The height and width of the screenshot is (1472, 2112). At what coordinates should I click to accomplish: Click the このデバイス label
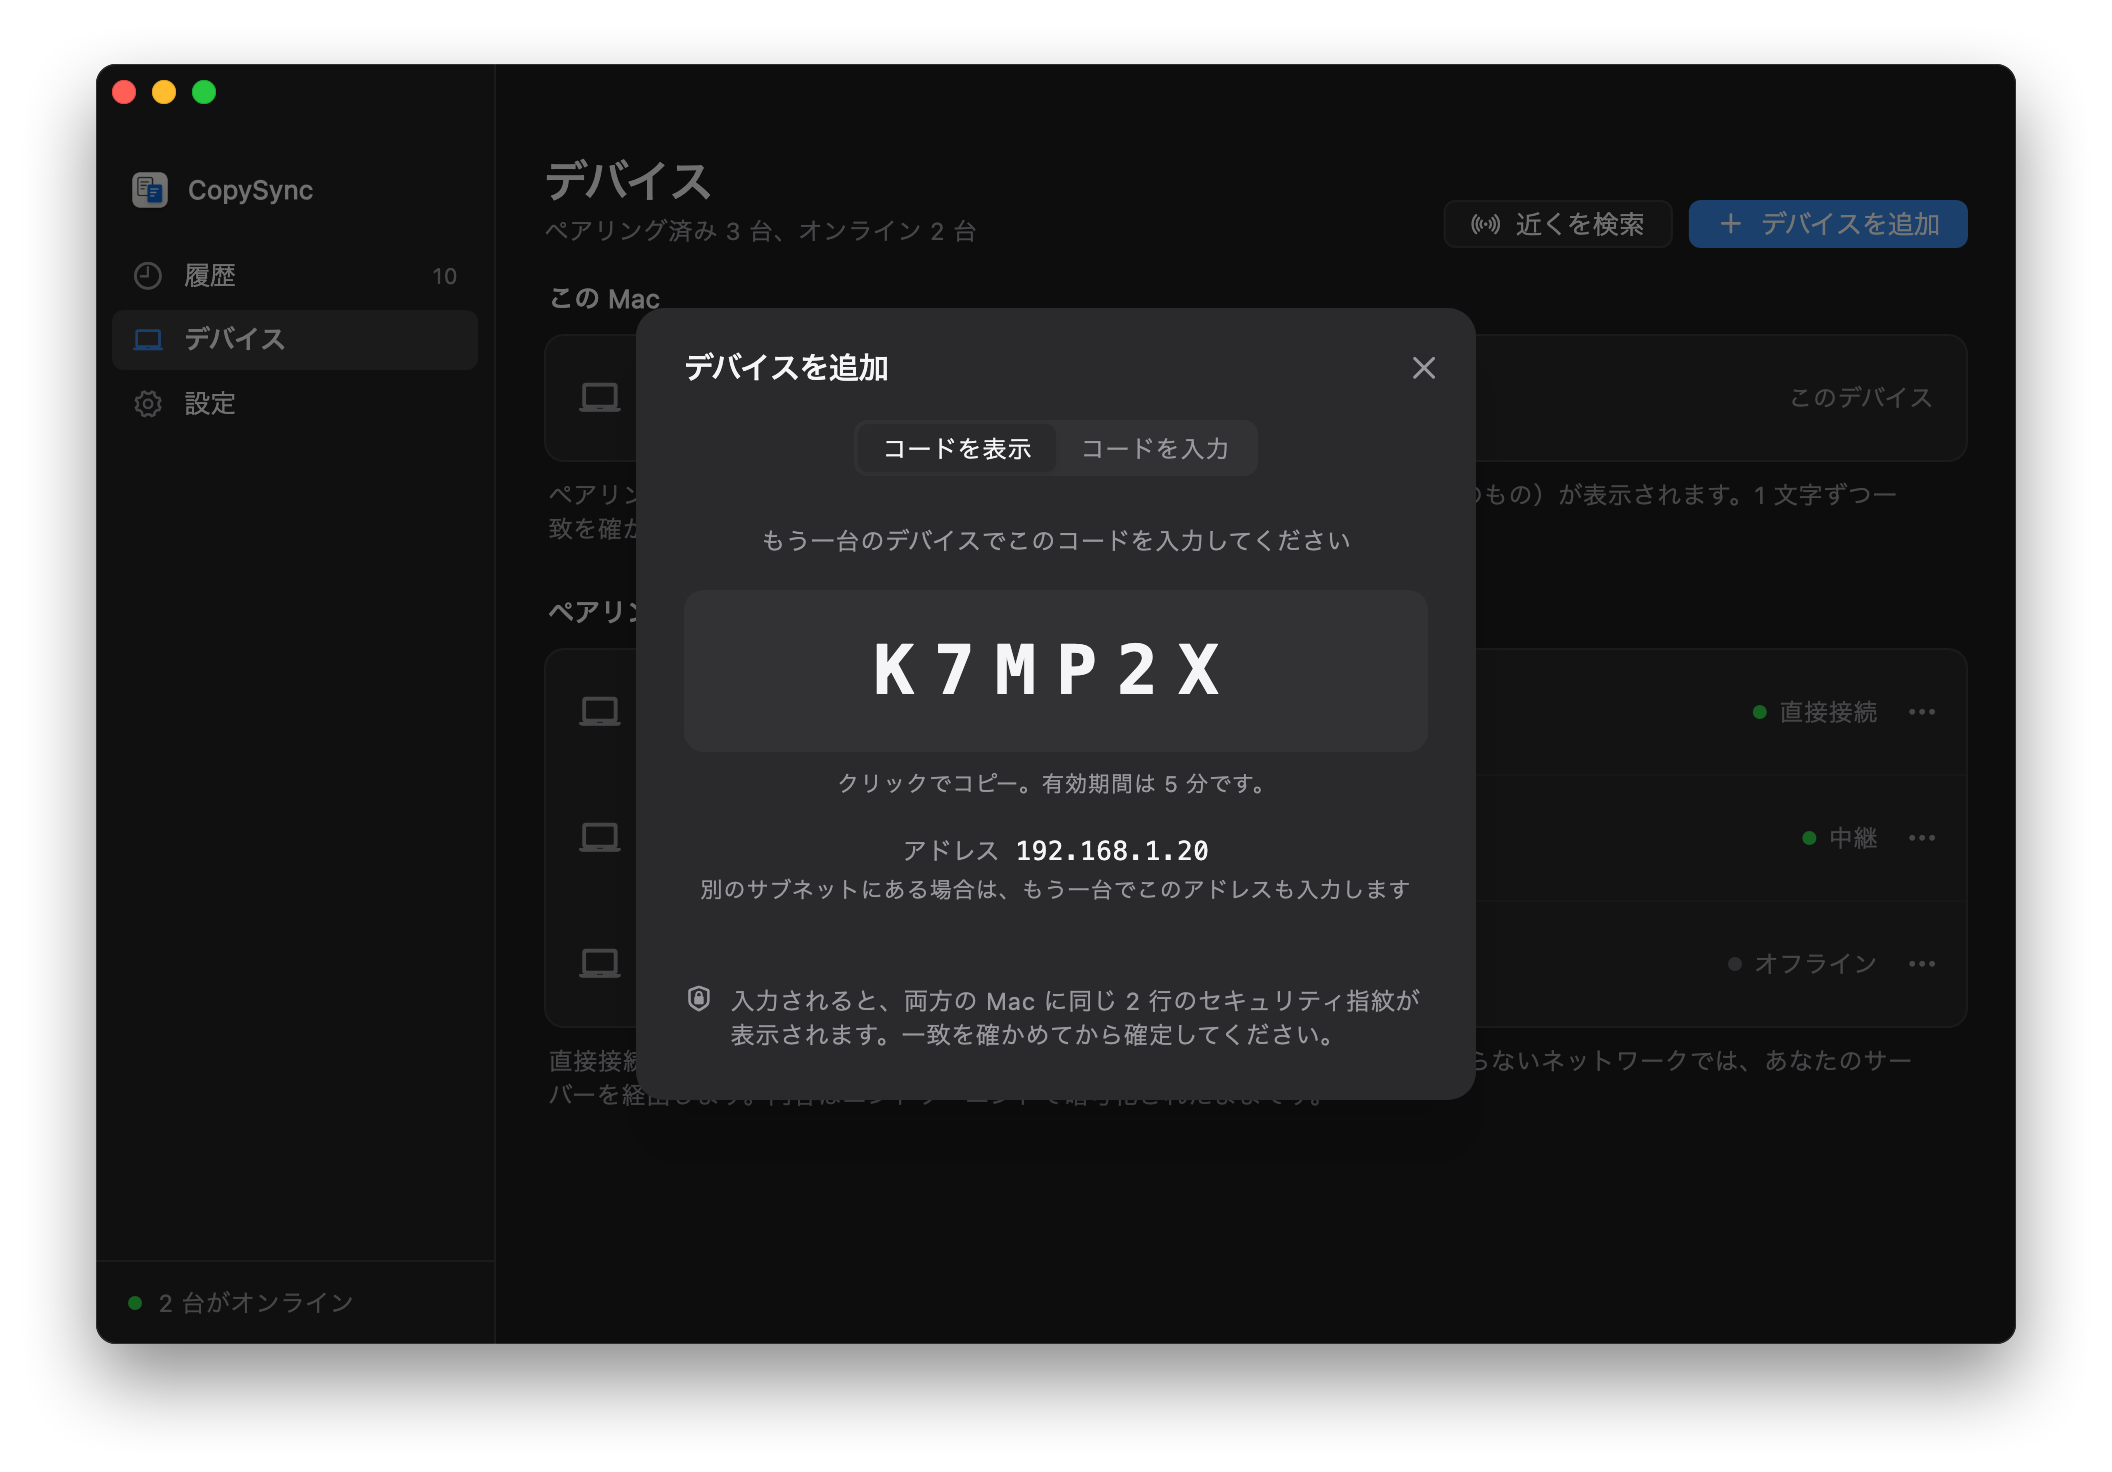pos(1861,398)
